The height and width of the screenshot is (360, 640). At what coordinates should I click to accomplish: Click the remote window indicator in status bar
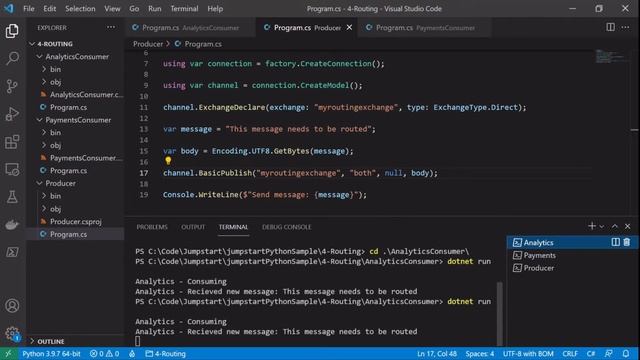[8, 353]
